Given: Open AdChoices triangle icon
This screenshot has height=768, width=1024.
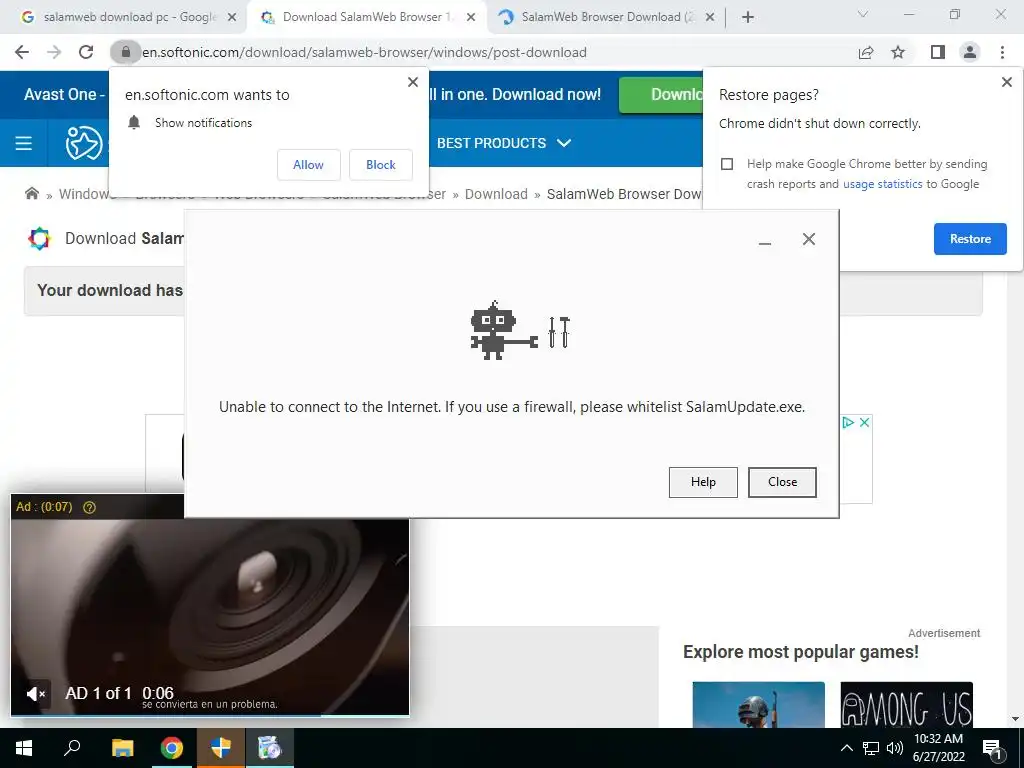Looking at the screenshot, I should (x=848, y=423).
